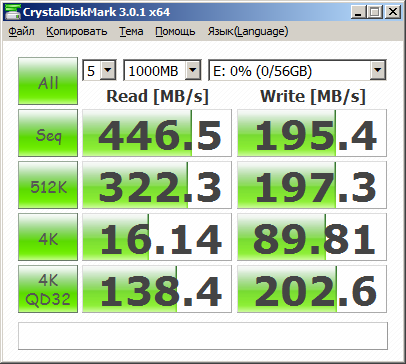Screen dimensions: 406x364
Task: Click the CrystalDiskMark title bar icon
Action: [x=12, y=13]
